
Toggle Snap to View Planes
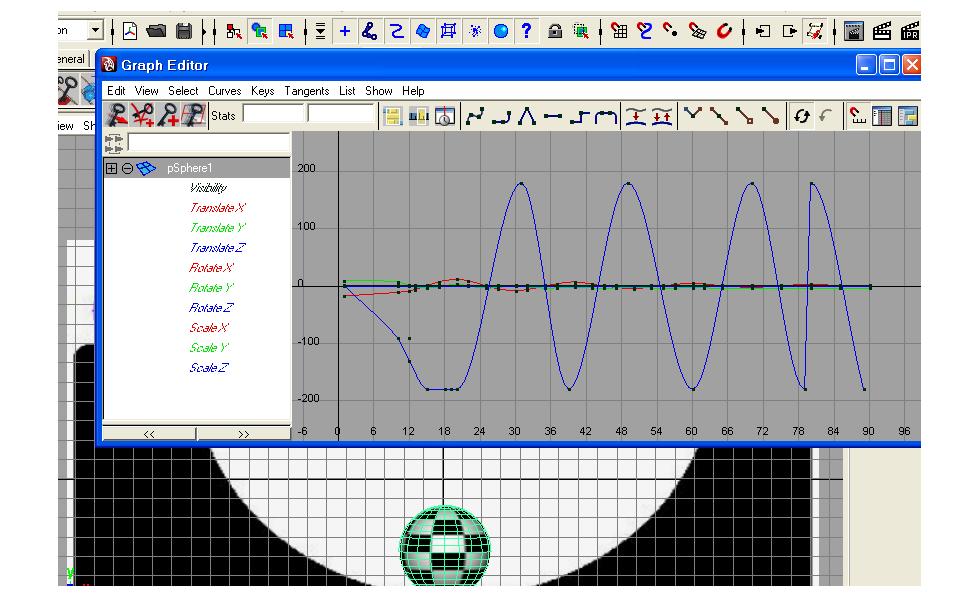pyautogui.click(x=697, y=31)
